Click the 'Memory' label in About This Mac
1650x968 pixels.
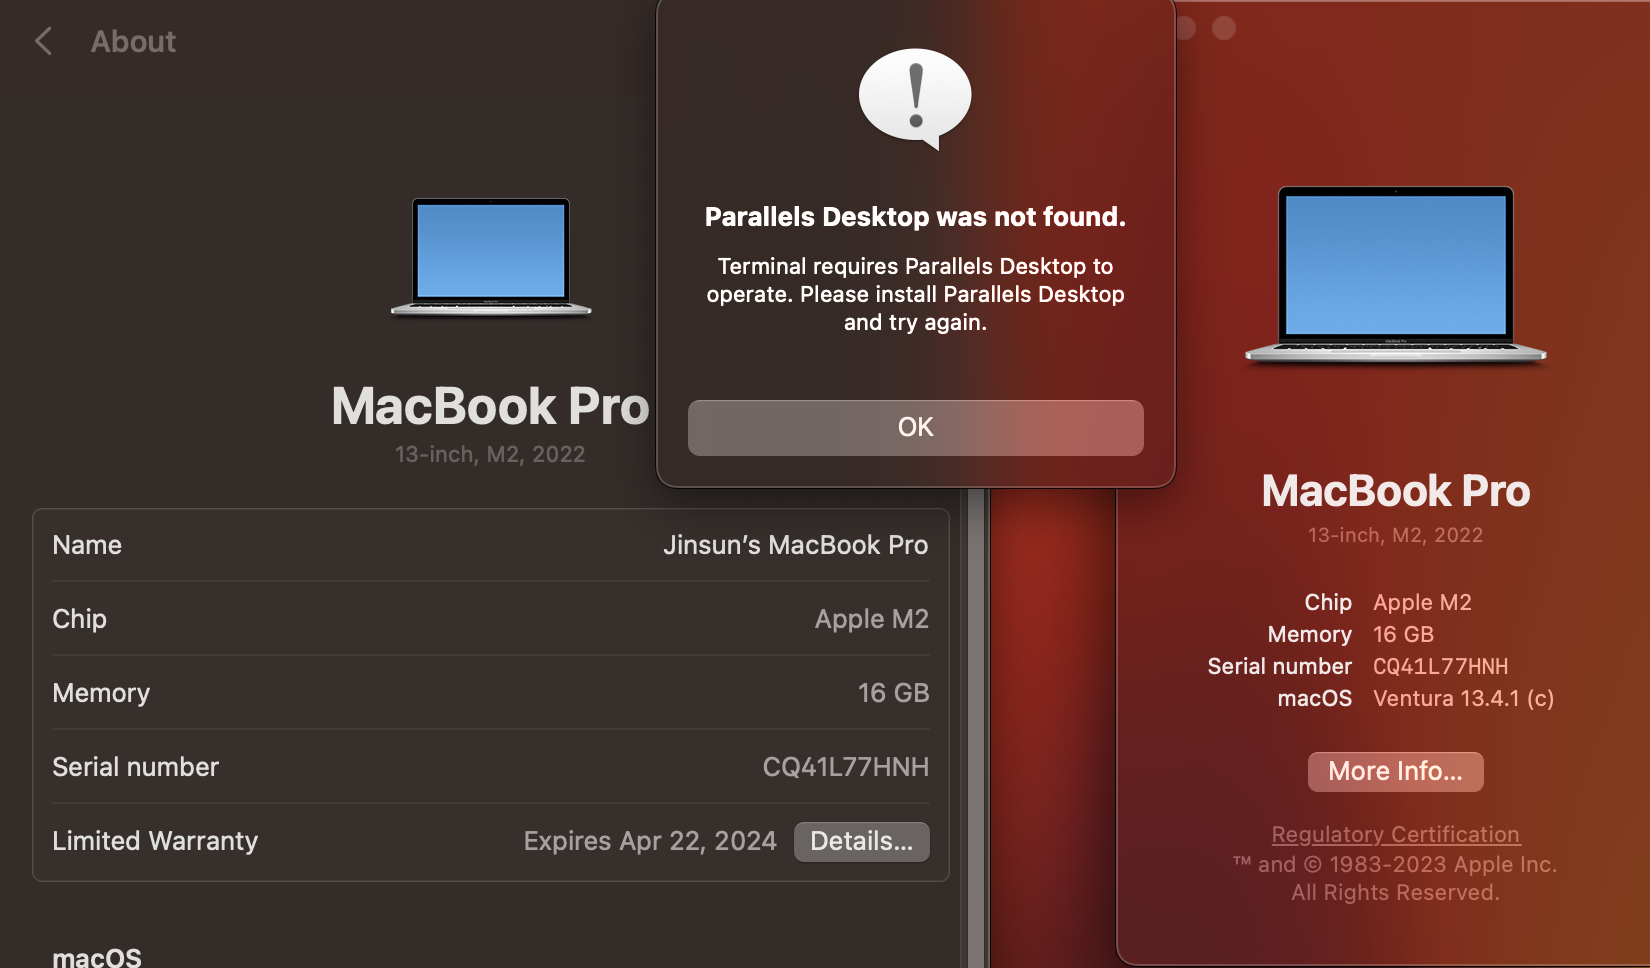1309,634
